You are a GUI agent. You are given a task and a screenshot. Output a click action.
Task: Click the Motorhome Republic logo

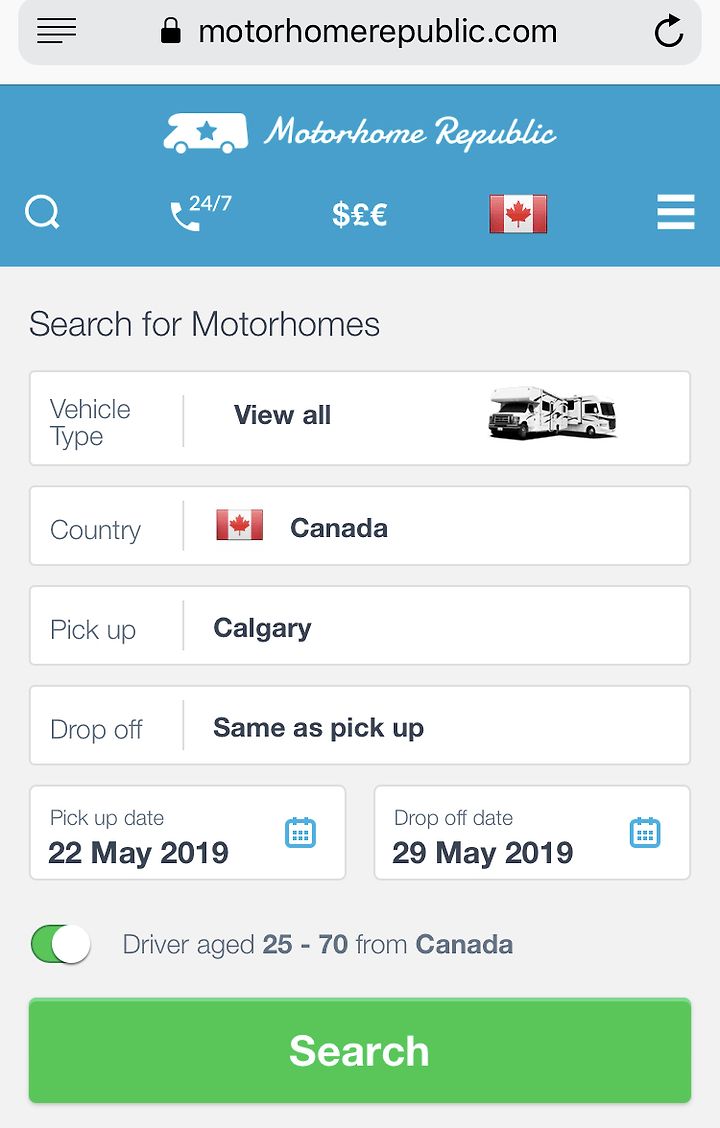[360, 133]
